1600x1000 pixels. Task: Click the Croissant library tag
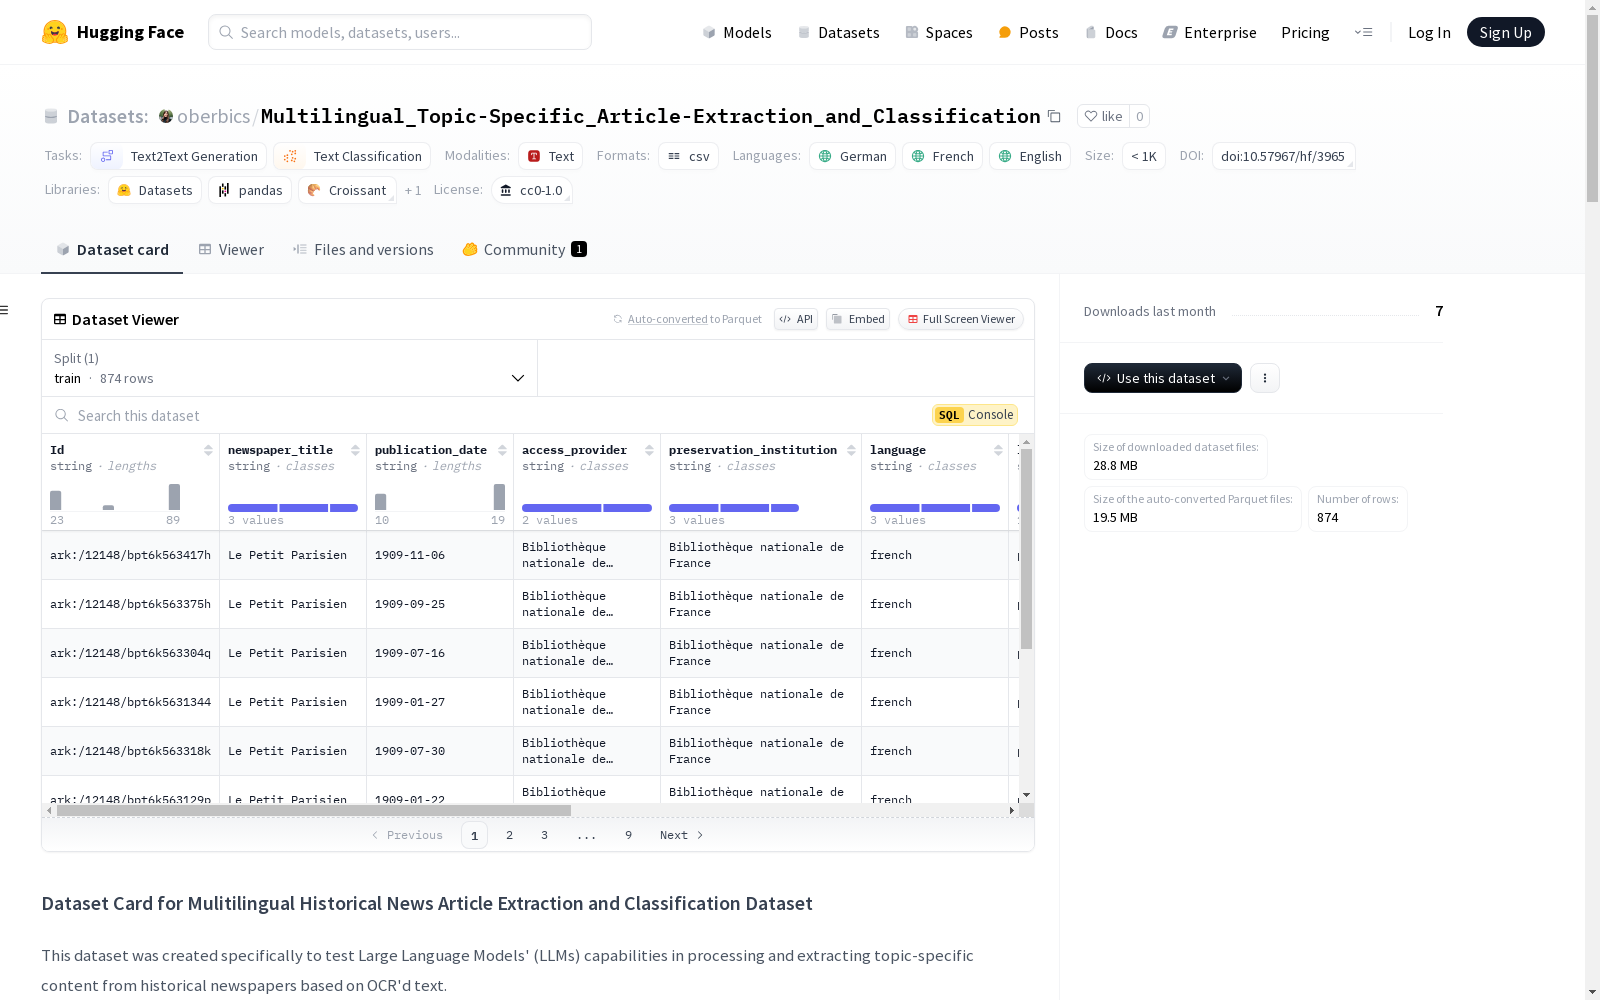347,190
